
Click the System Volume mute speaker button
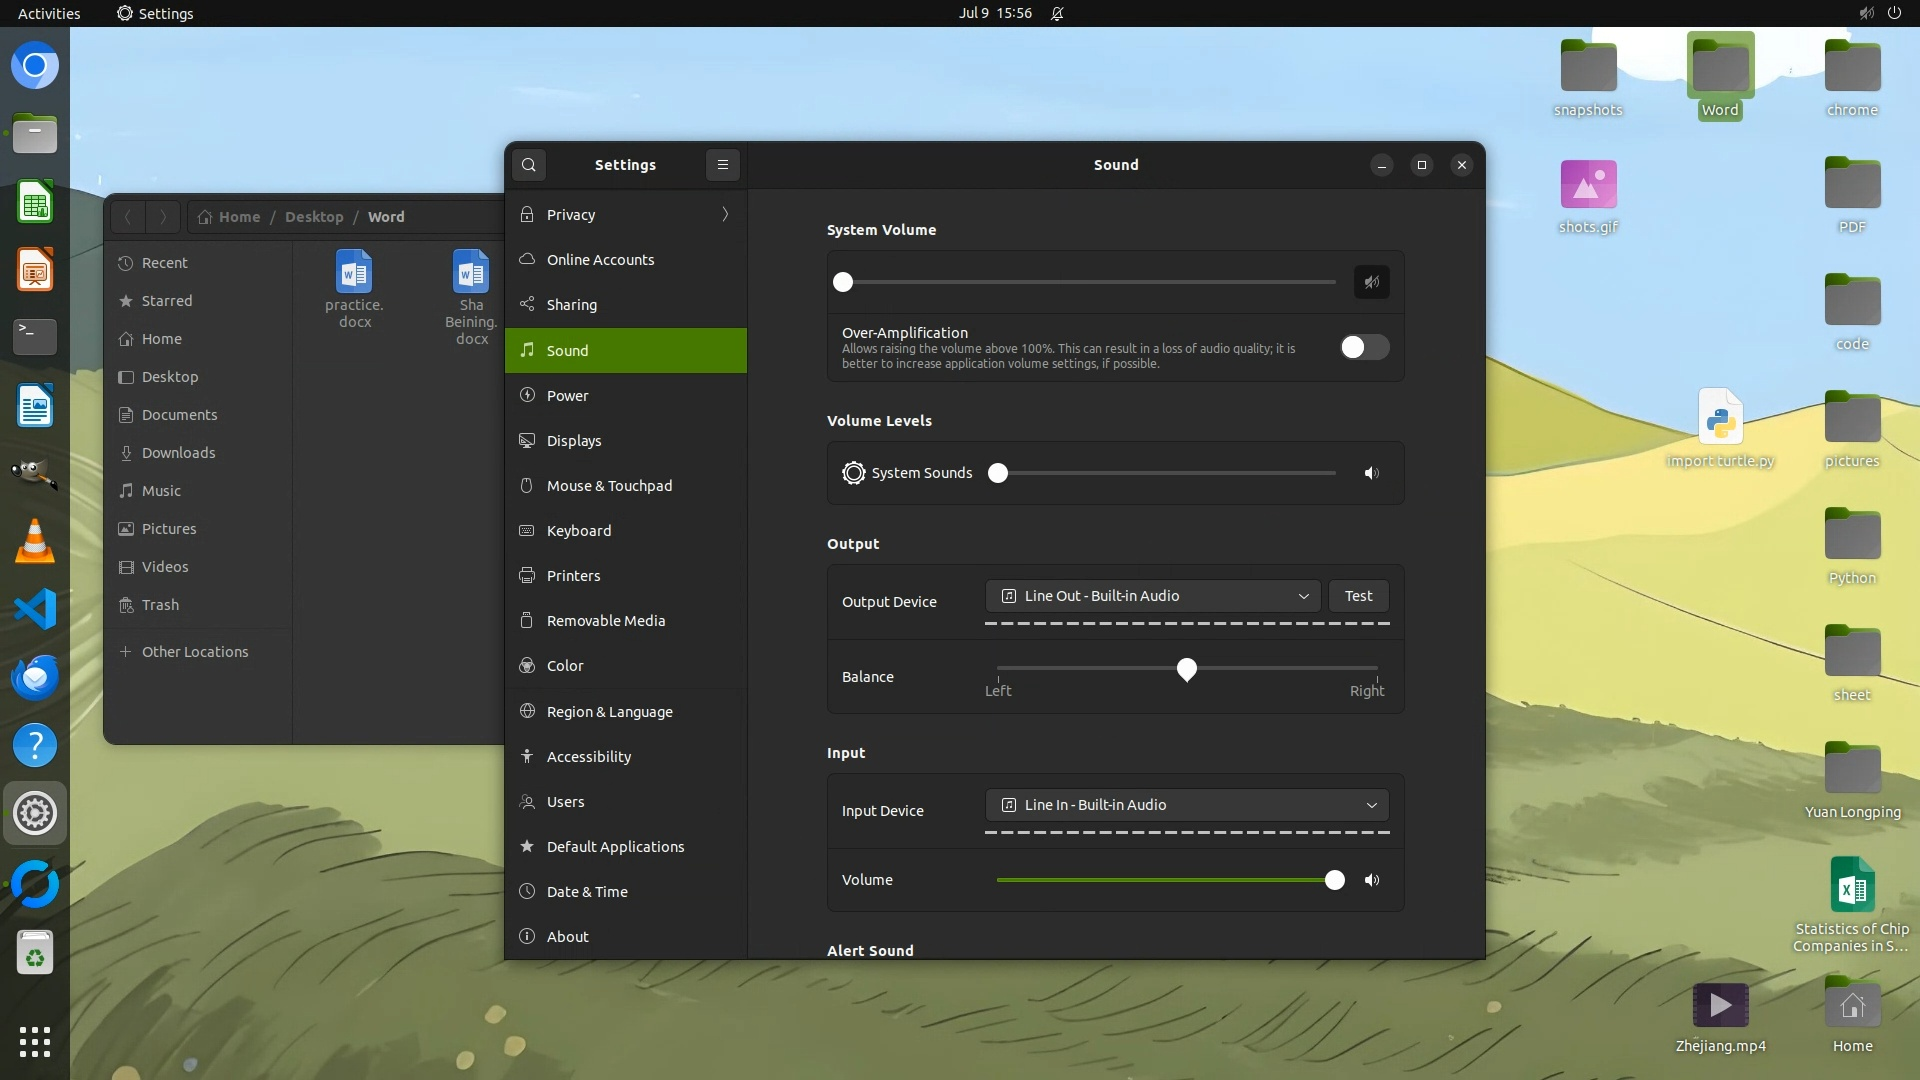pyautogui.click(x=1371, y=282)
